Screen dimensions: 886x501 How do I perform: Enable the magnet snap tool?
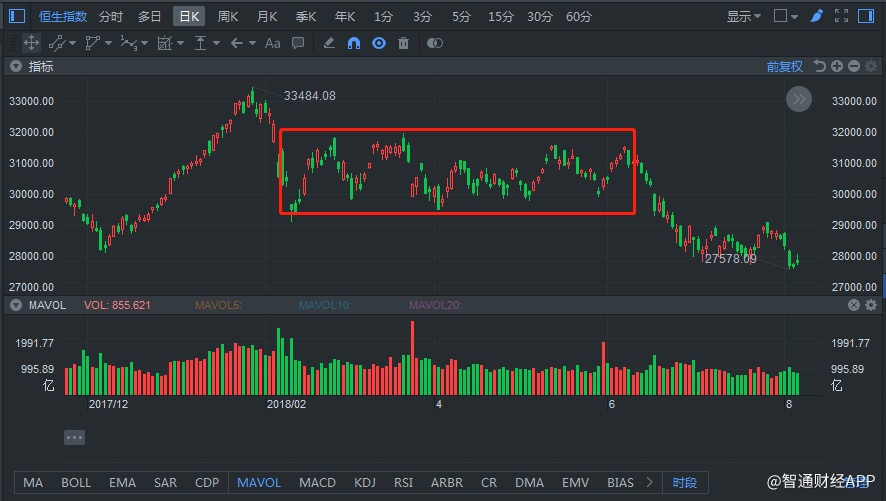click(354, 43)
